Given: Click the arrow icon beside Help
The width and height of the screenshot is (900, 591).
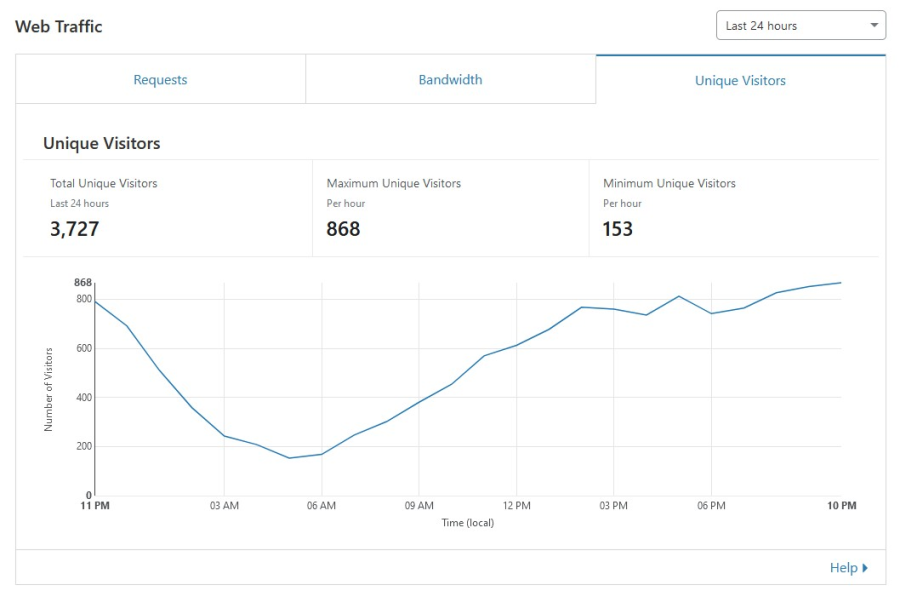Looking at the screenshot, I should coord(865,568).
